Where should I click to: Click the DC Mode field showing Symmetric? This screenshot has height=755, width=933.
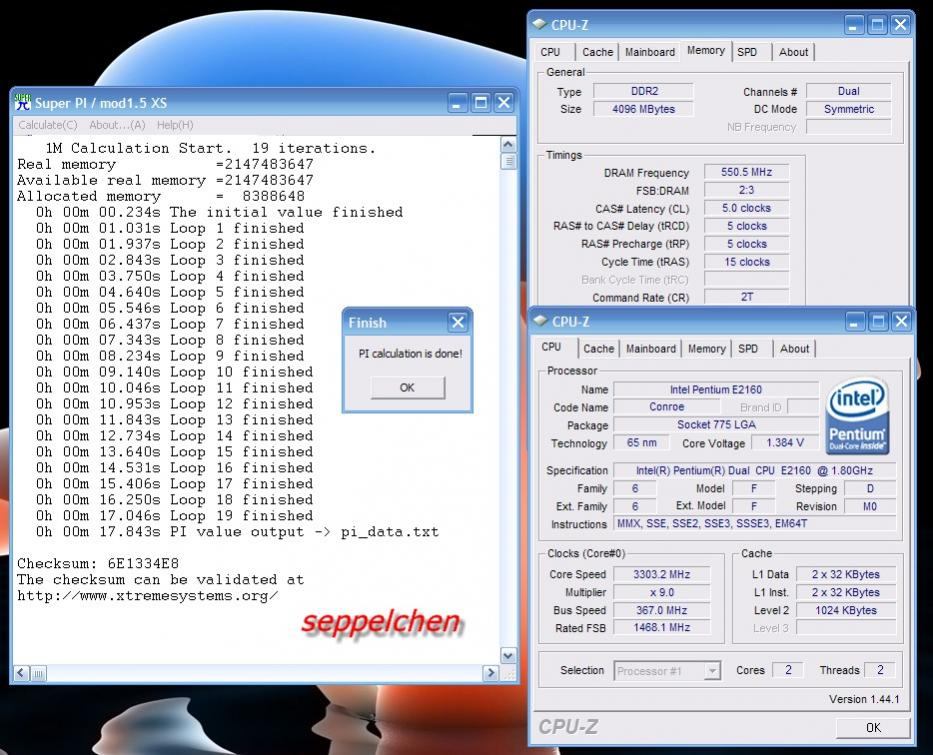[849, 109]
